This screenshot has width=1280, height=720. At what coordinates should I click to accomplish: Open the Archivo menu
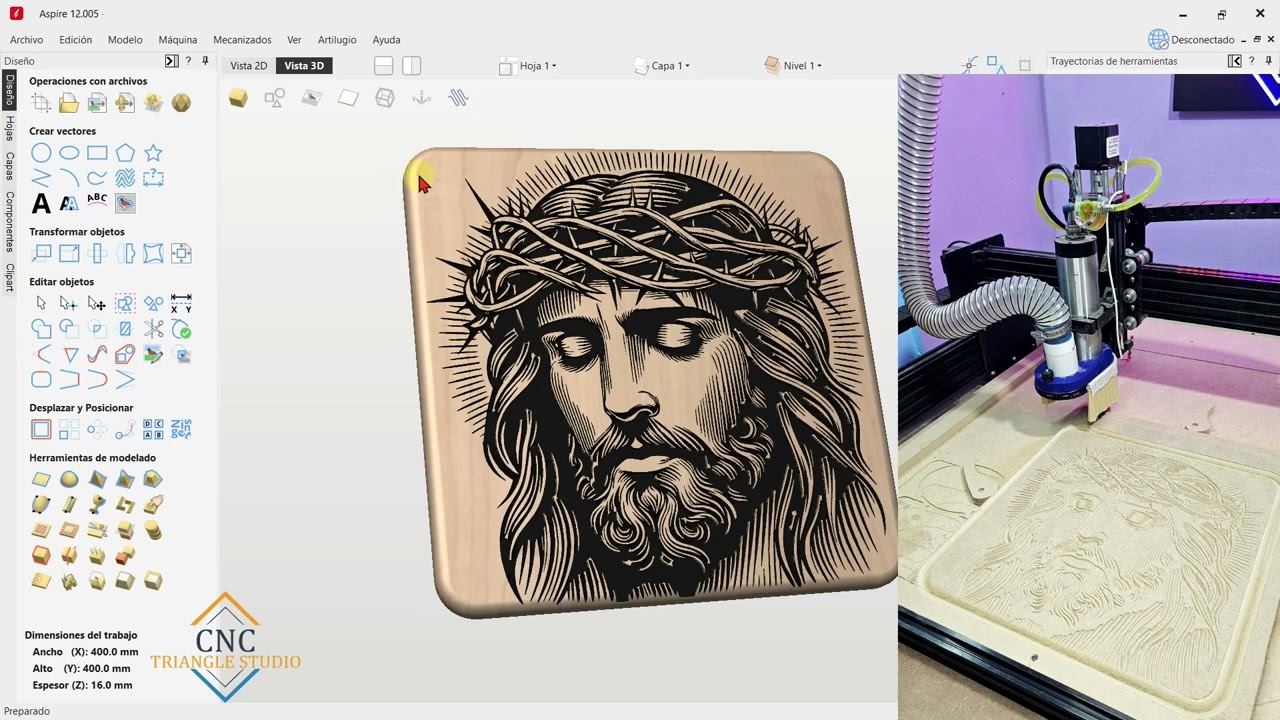tap(27, 40)
